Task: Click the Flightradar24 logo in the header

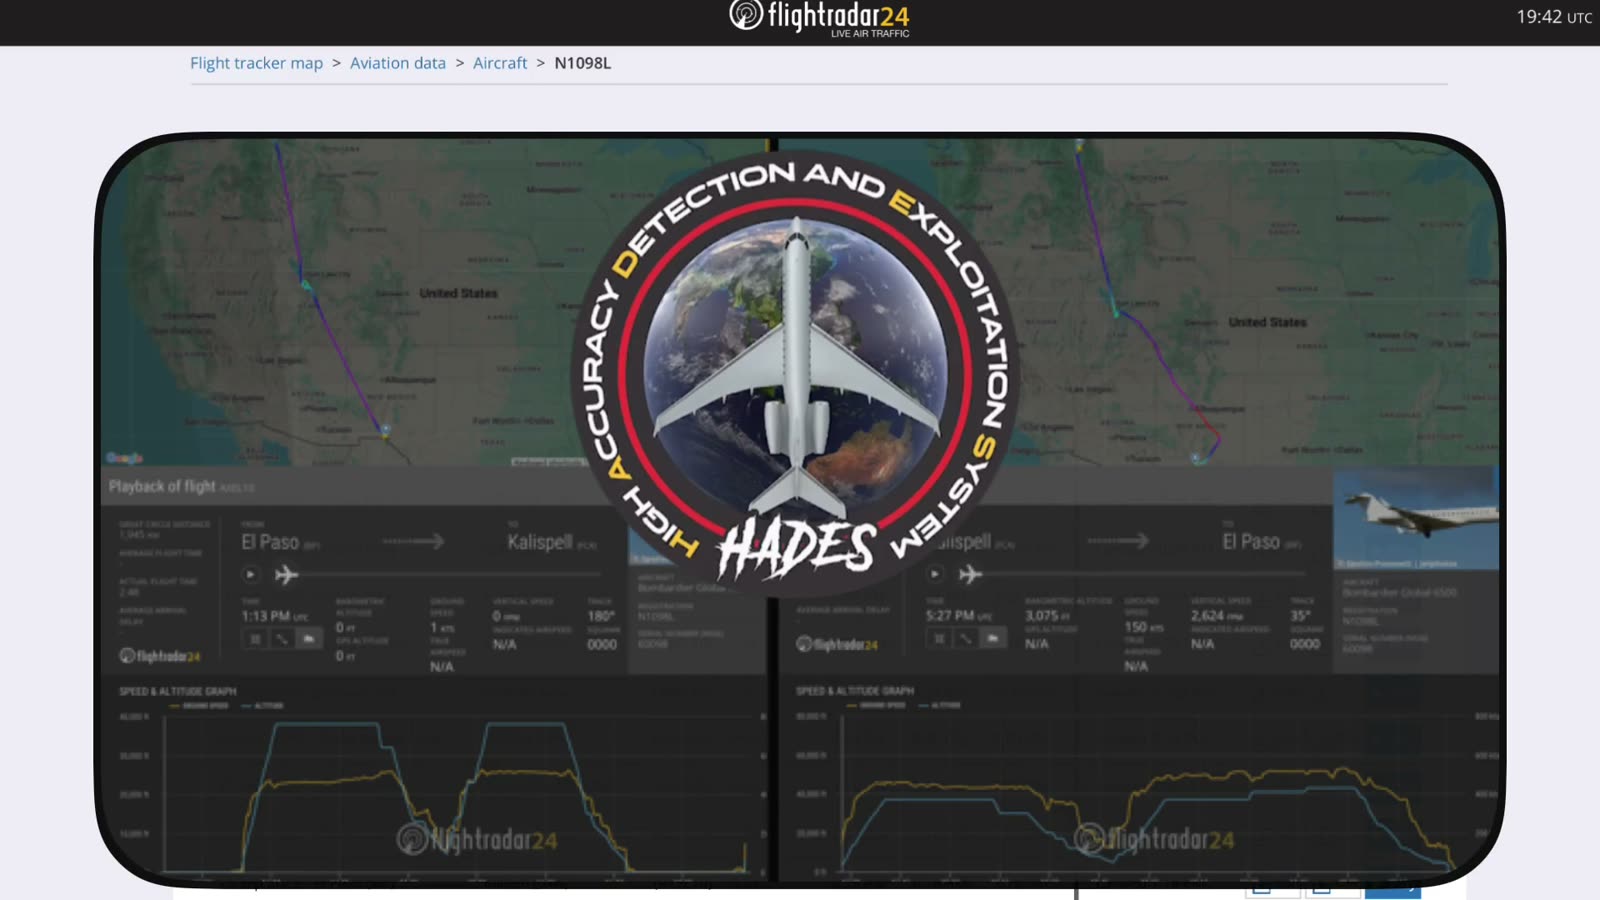Action: 819,19
